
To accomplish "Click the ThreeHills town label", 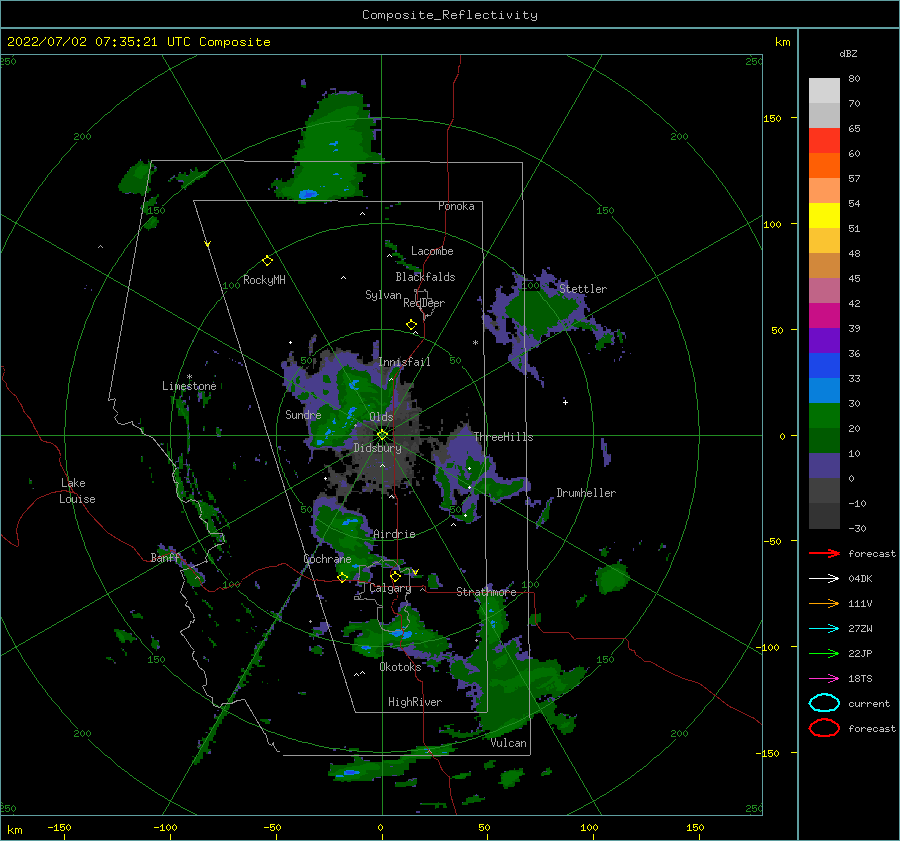I will [503, 437].
